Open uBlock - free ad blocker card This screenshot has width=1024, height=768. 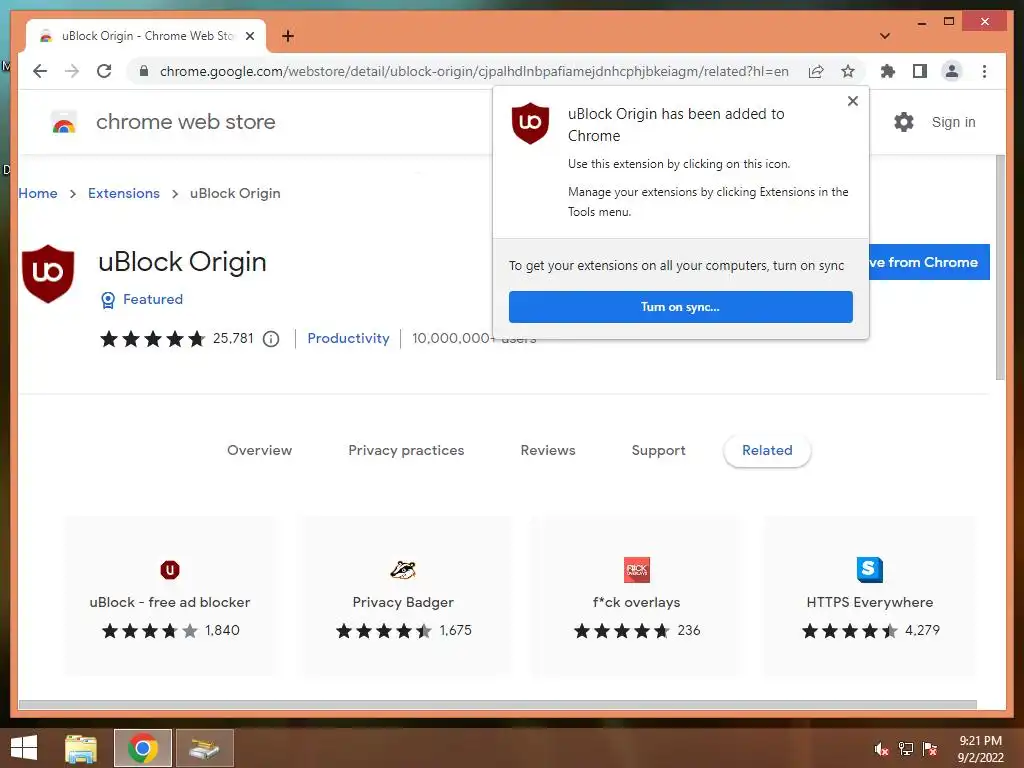pos(170,596)
